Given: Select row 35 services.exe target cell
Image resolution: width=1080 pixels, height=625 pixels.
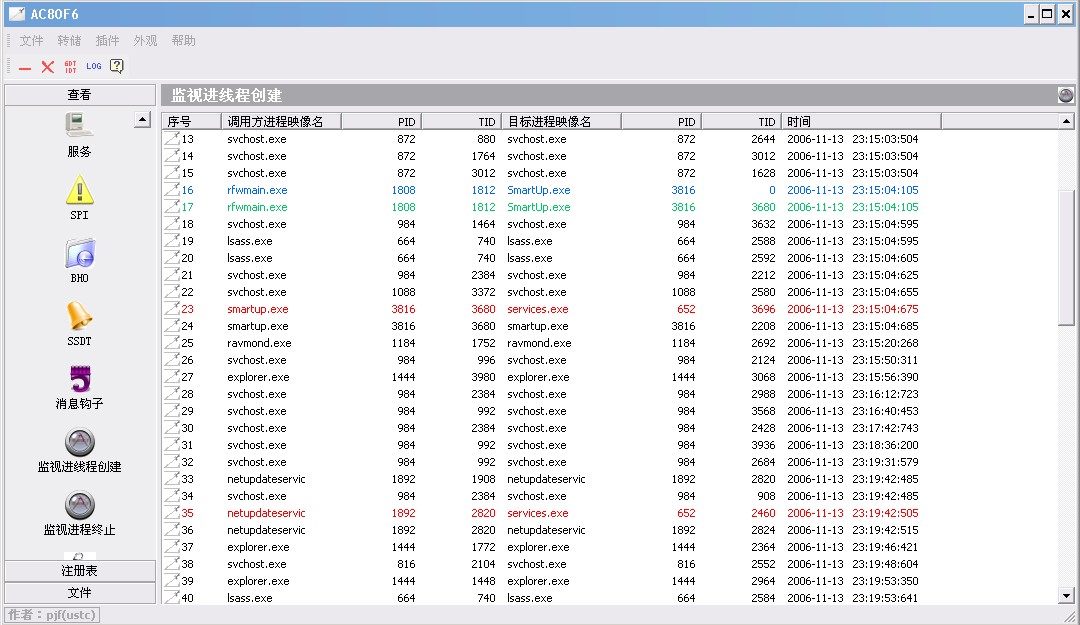Looking at the screenshot, I should [x=537, y=513].
